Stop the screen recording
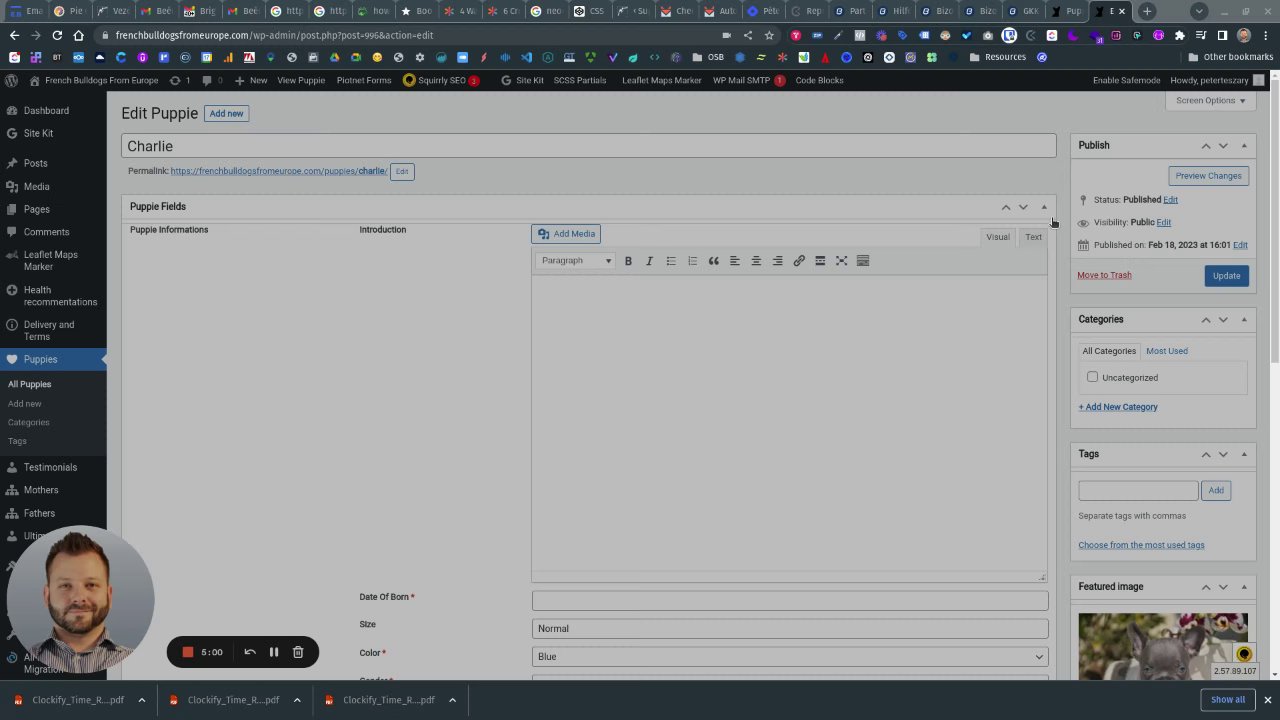Viewport: 1280px width, 720px height. tap(187, 652)
